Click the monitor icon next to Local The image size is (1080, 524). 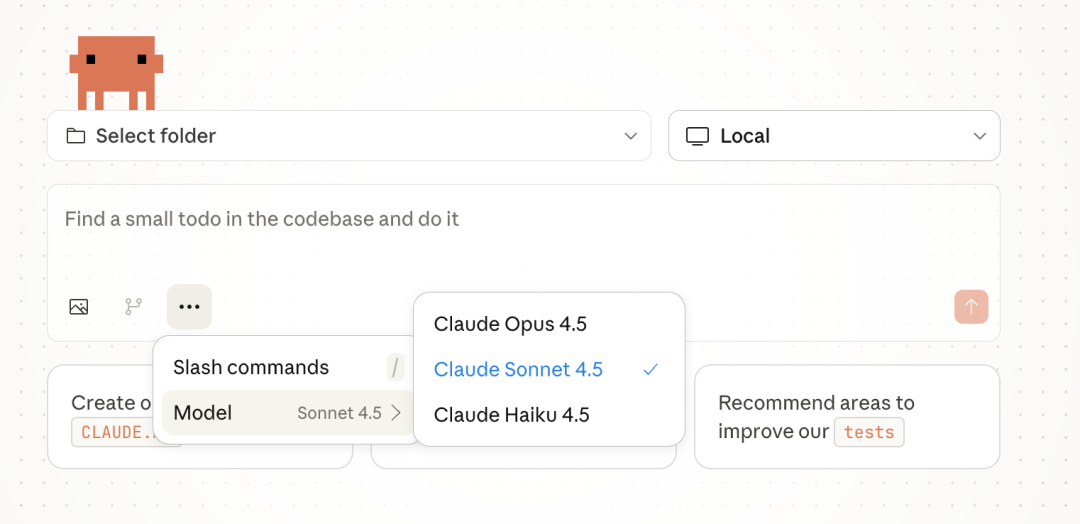click(x=697, y=136)
